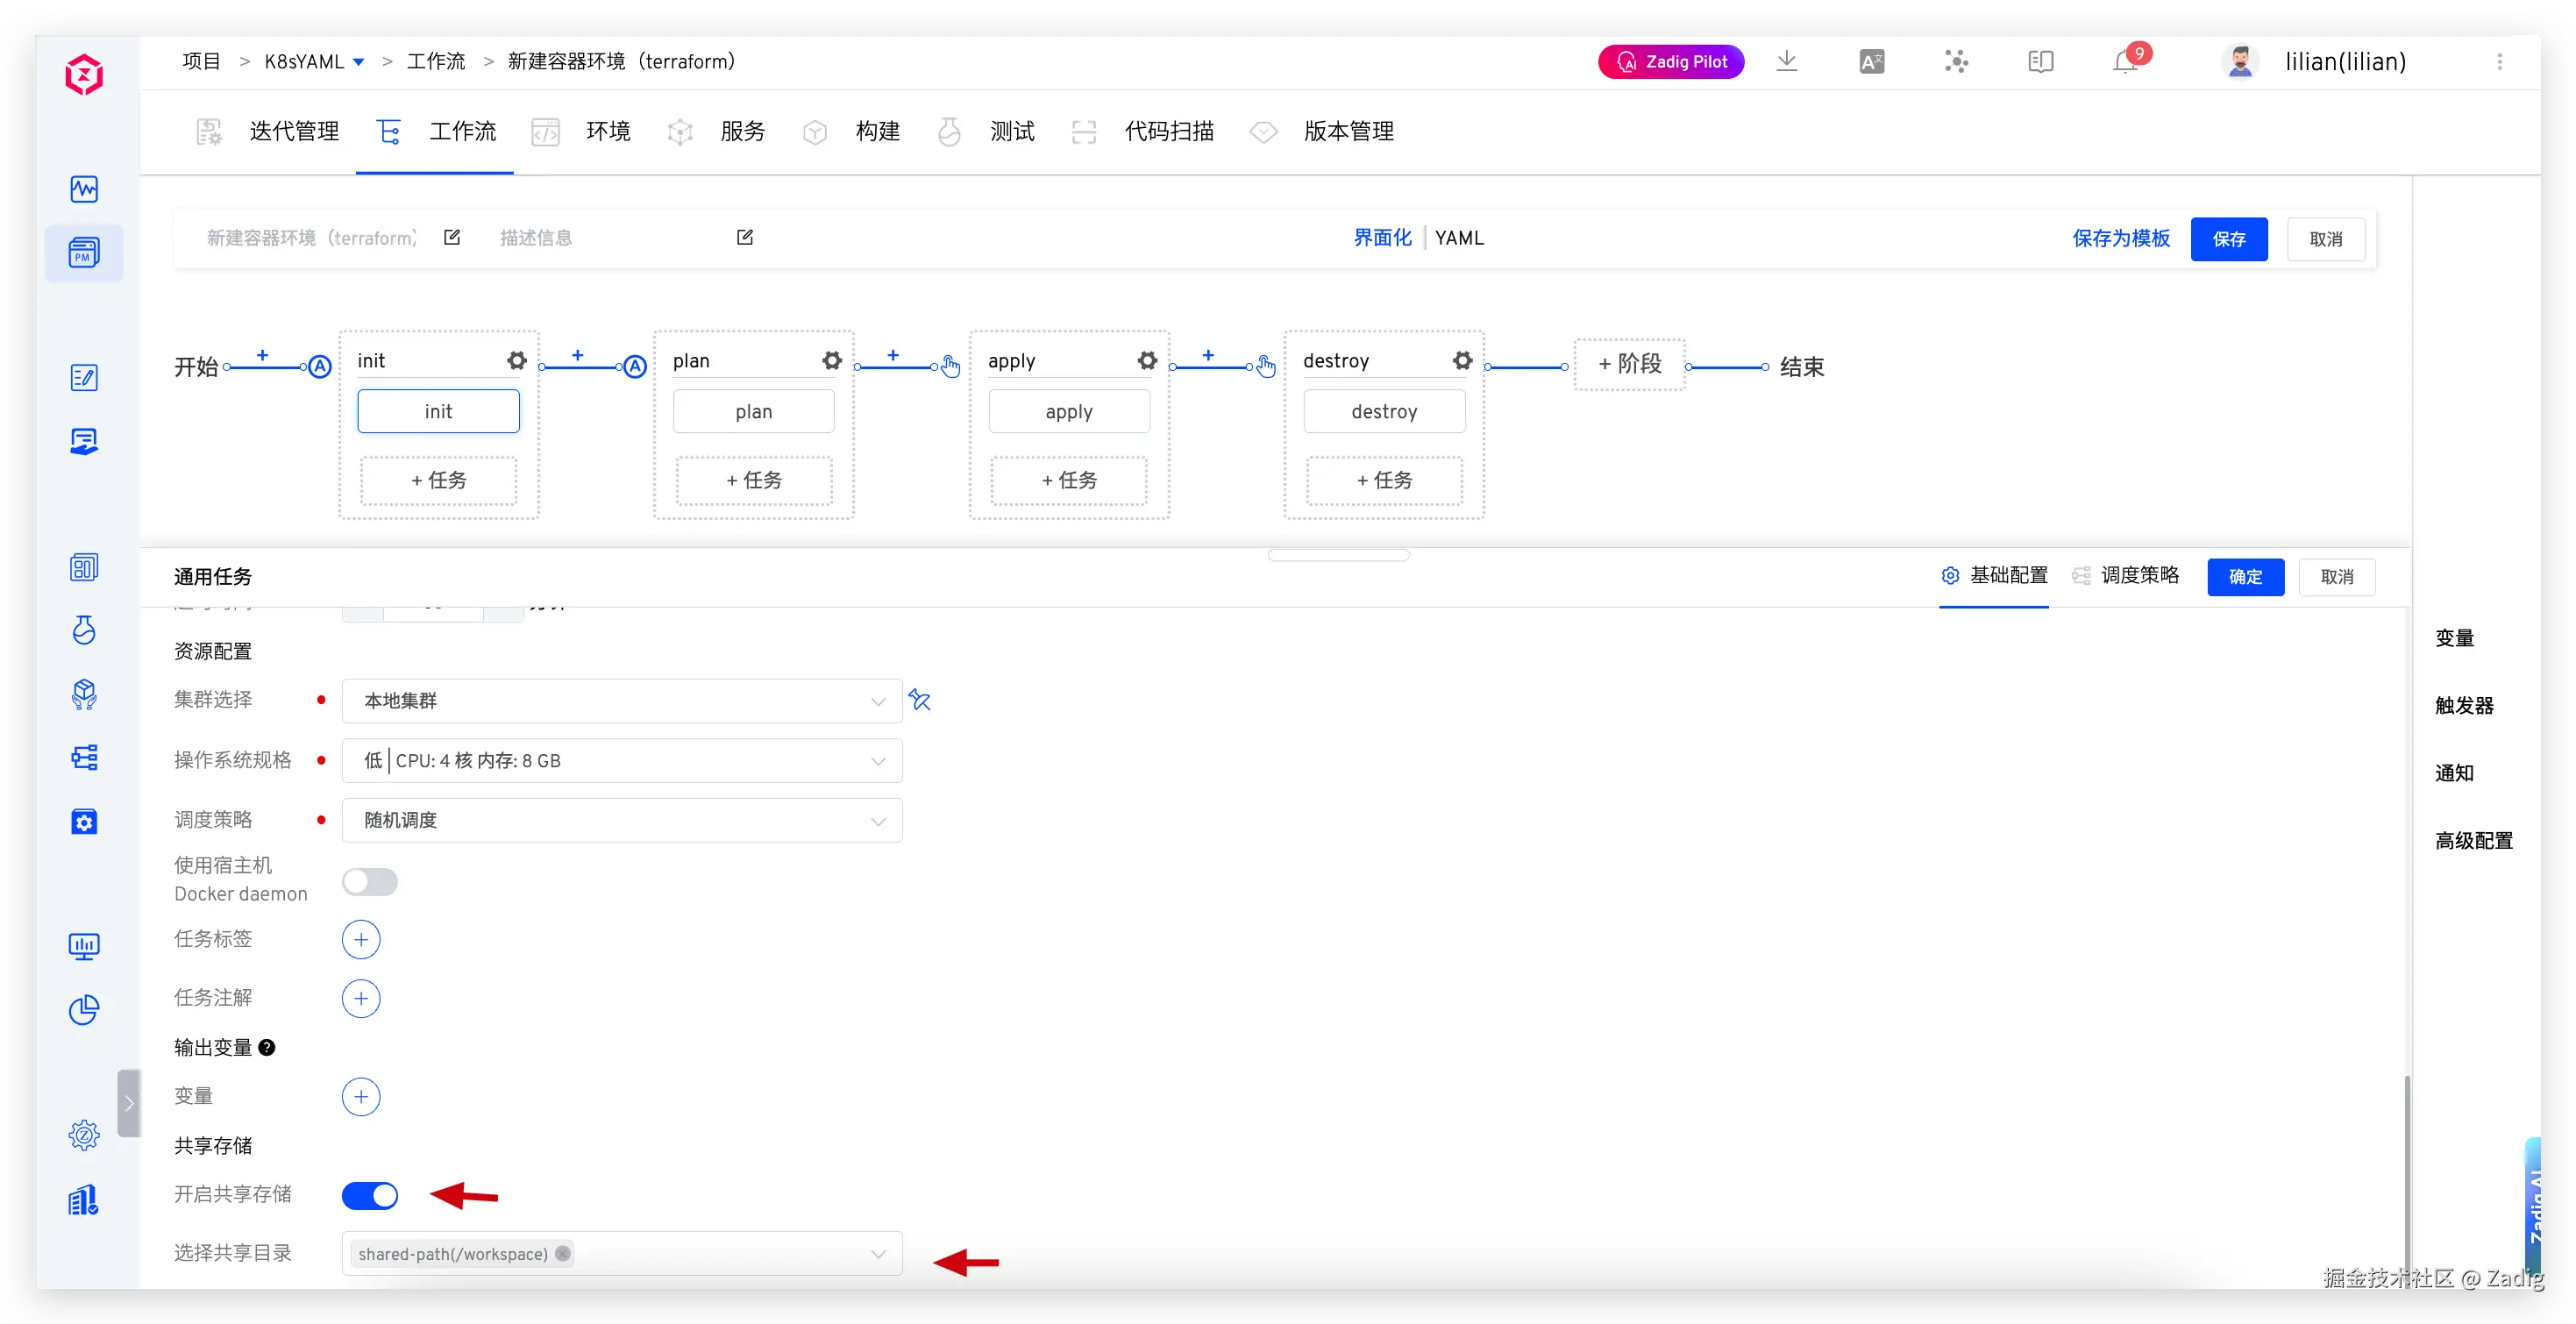Screen dimensions: 2576x1324
Task: Add a task label plus icon
Action: point(361,939)
